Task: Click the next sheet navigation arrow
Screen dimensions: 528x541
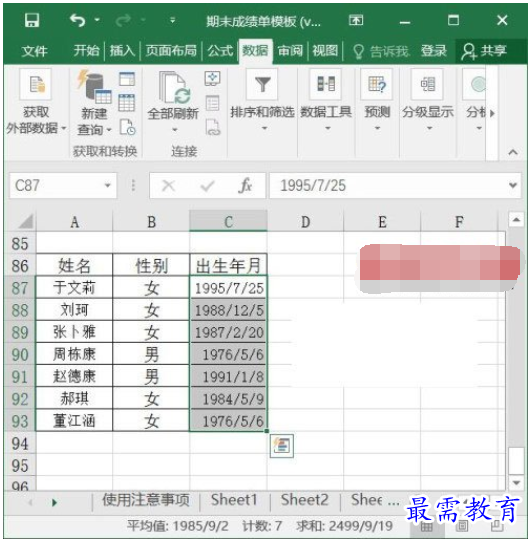Action: pos(54,502)
